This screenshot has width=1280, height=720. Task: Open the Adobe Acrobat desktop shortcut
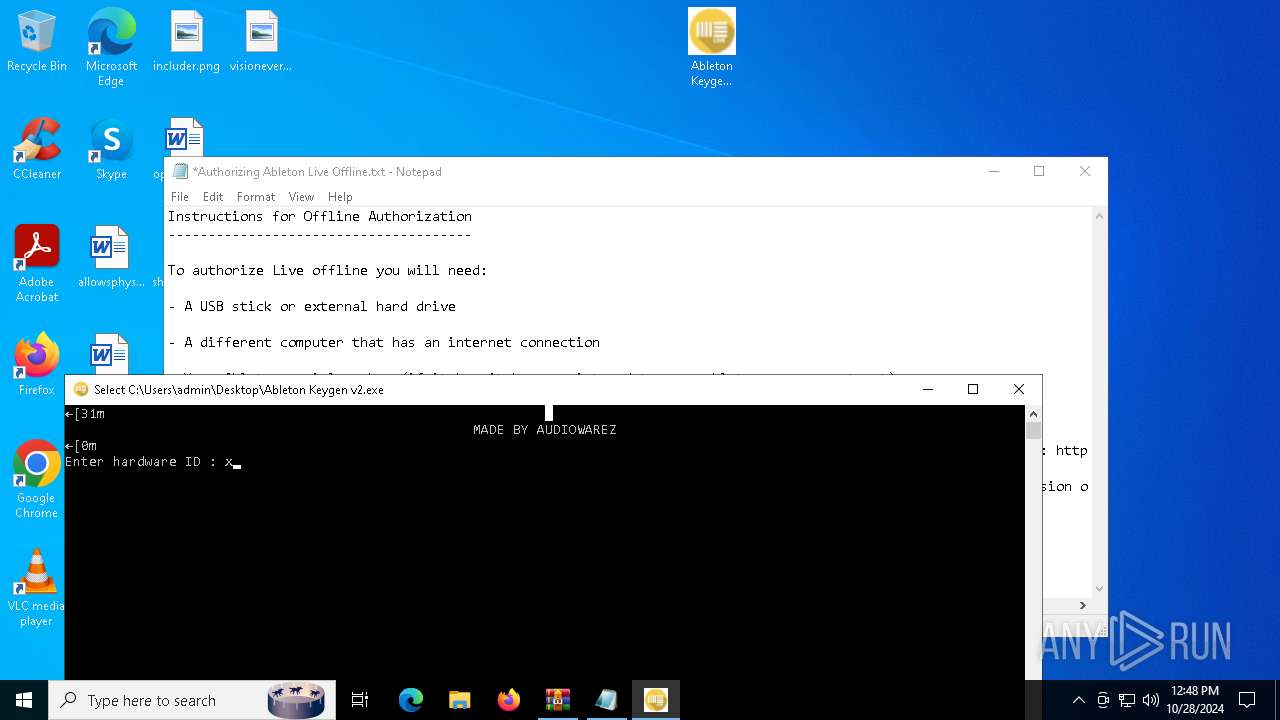click(37, 264)
